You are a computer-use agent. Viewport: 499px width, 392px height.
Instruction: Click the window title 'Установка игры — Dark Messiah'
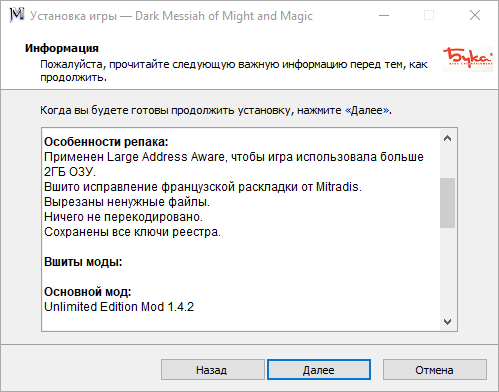(171, 16)
